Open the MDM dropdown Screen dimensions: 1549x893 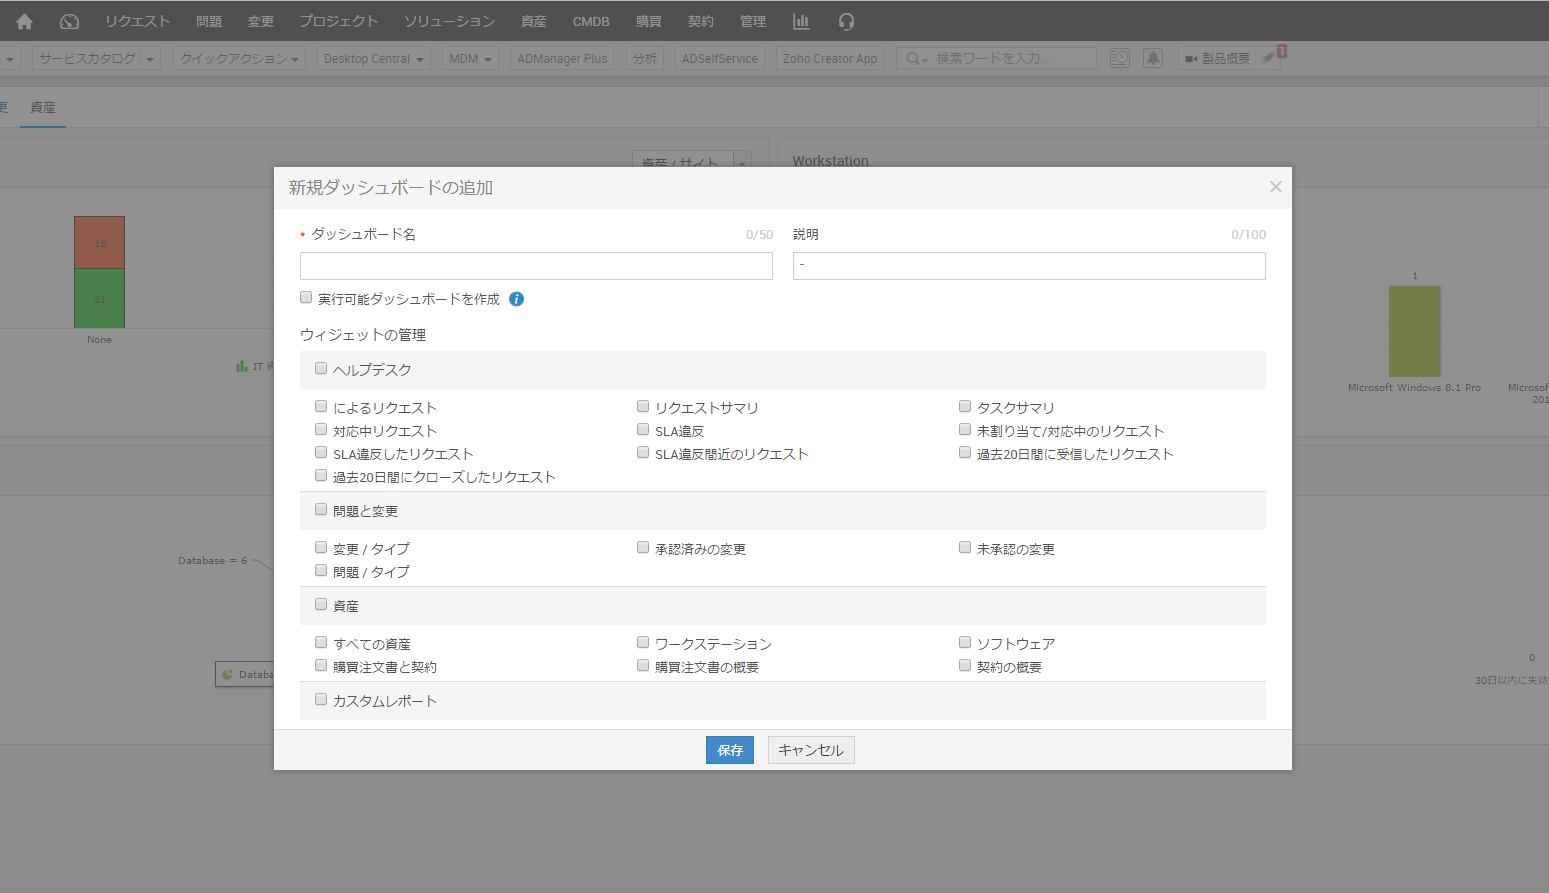[x=470, y=58]
